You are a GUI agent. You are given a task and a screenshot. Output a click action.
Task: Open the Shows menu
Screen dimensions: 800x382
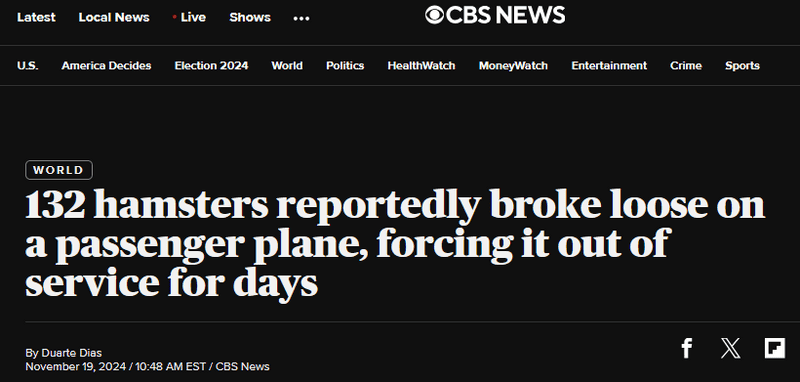[x=249, y=17]
